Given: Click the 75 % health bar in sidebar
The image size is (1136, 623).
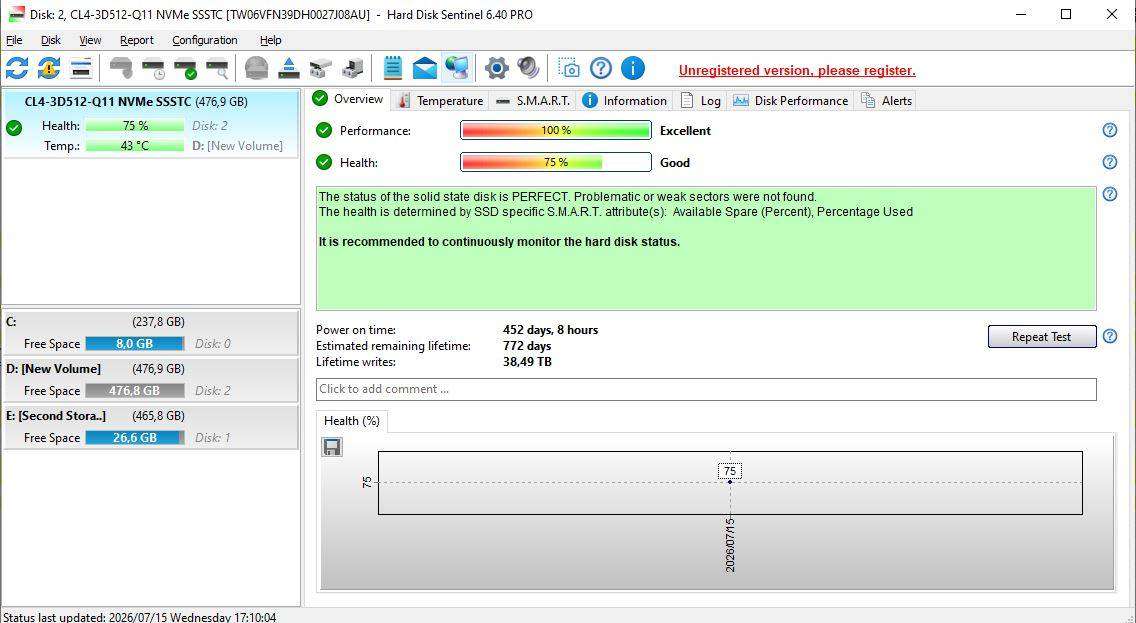Looking at the screenshot, I should pyautogui.click(x=135, y=125).
